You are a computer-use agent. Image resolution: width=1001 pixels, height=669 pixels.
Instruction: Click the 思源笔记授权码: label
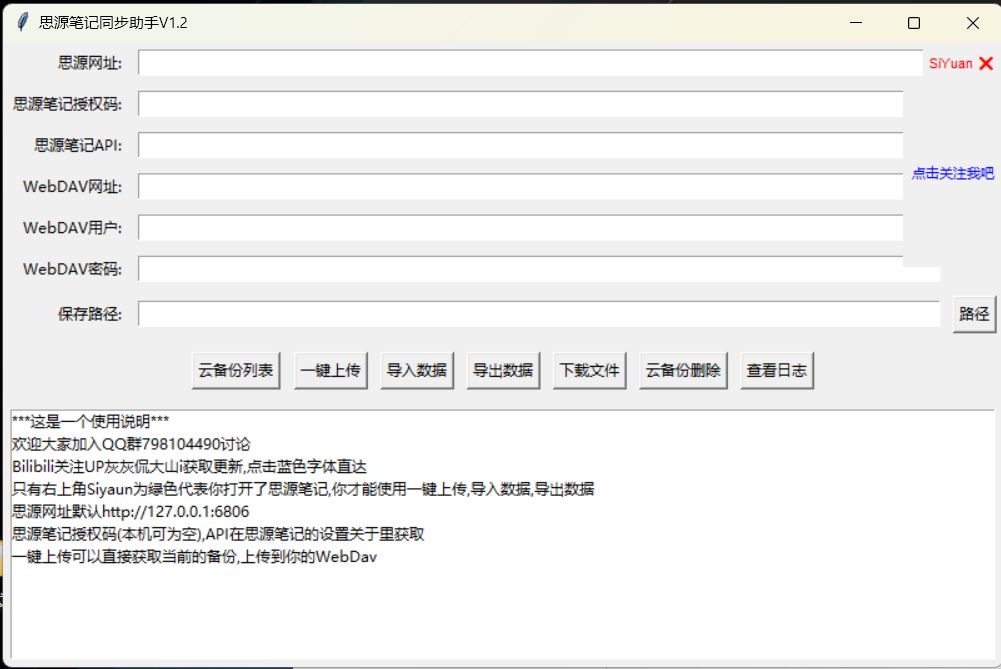(x=67, y=104)
